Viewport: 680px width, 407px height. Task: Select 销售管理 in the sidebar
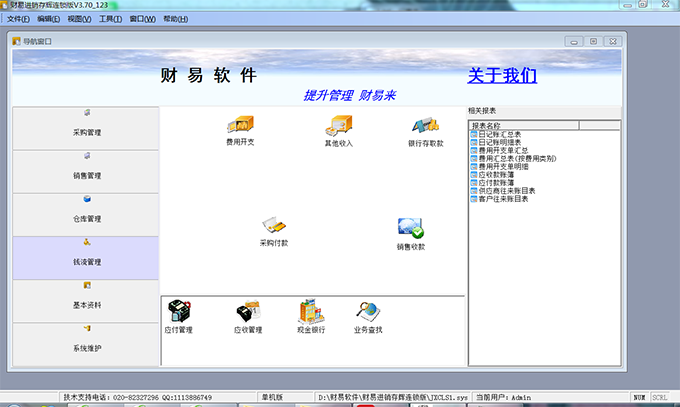pos(86,172)
